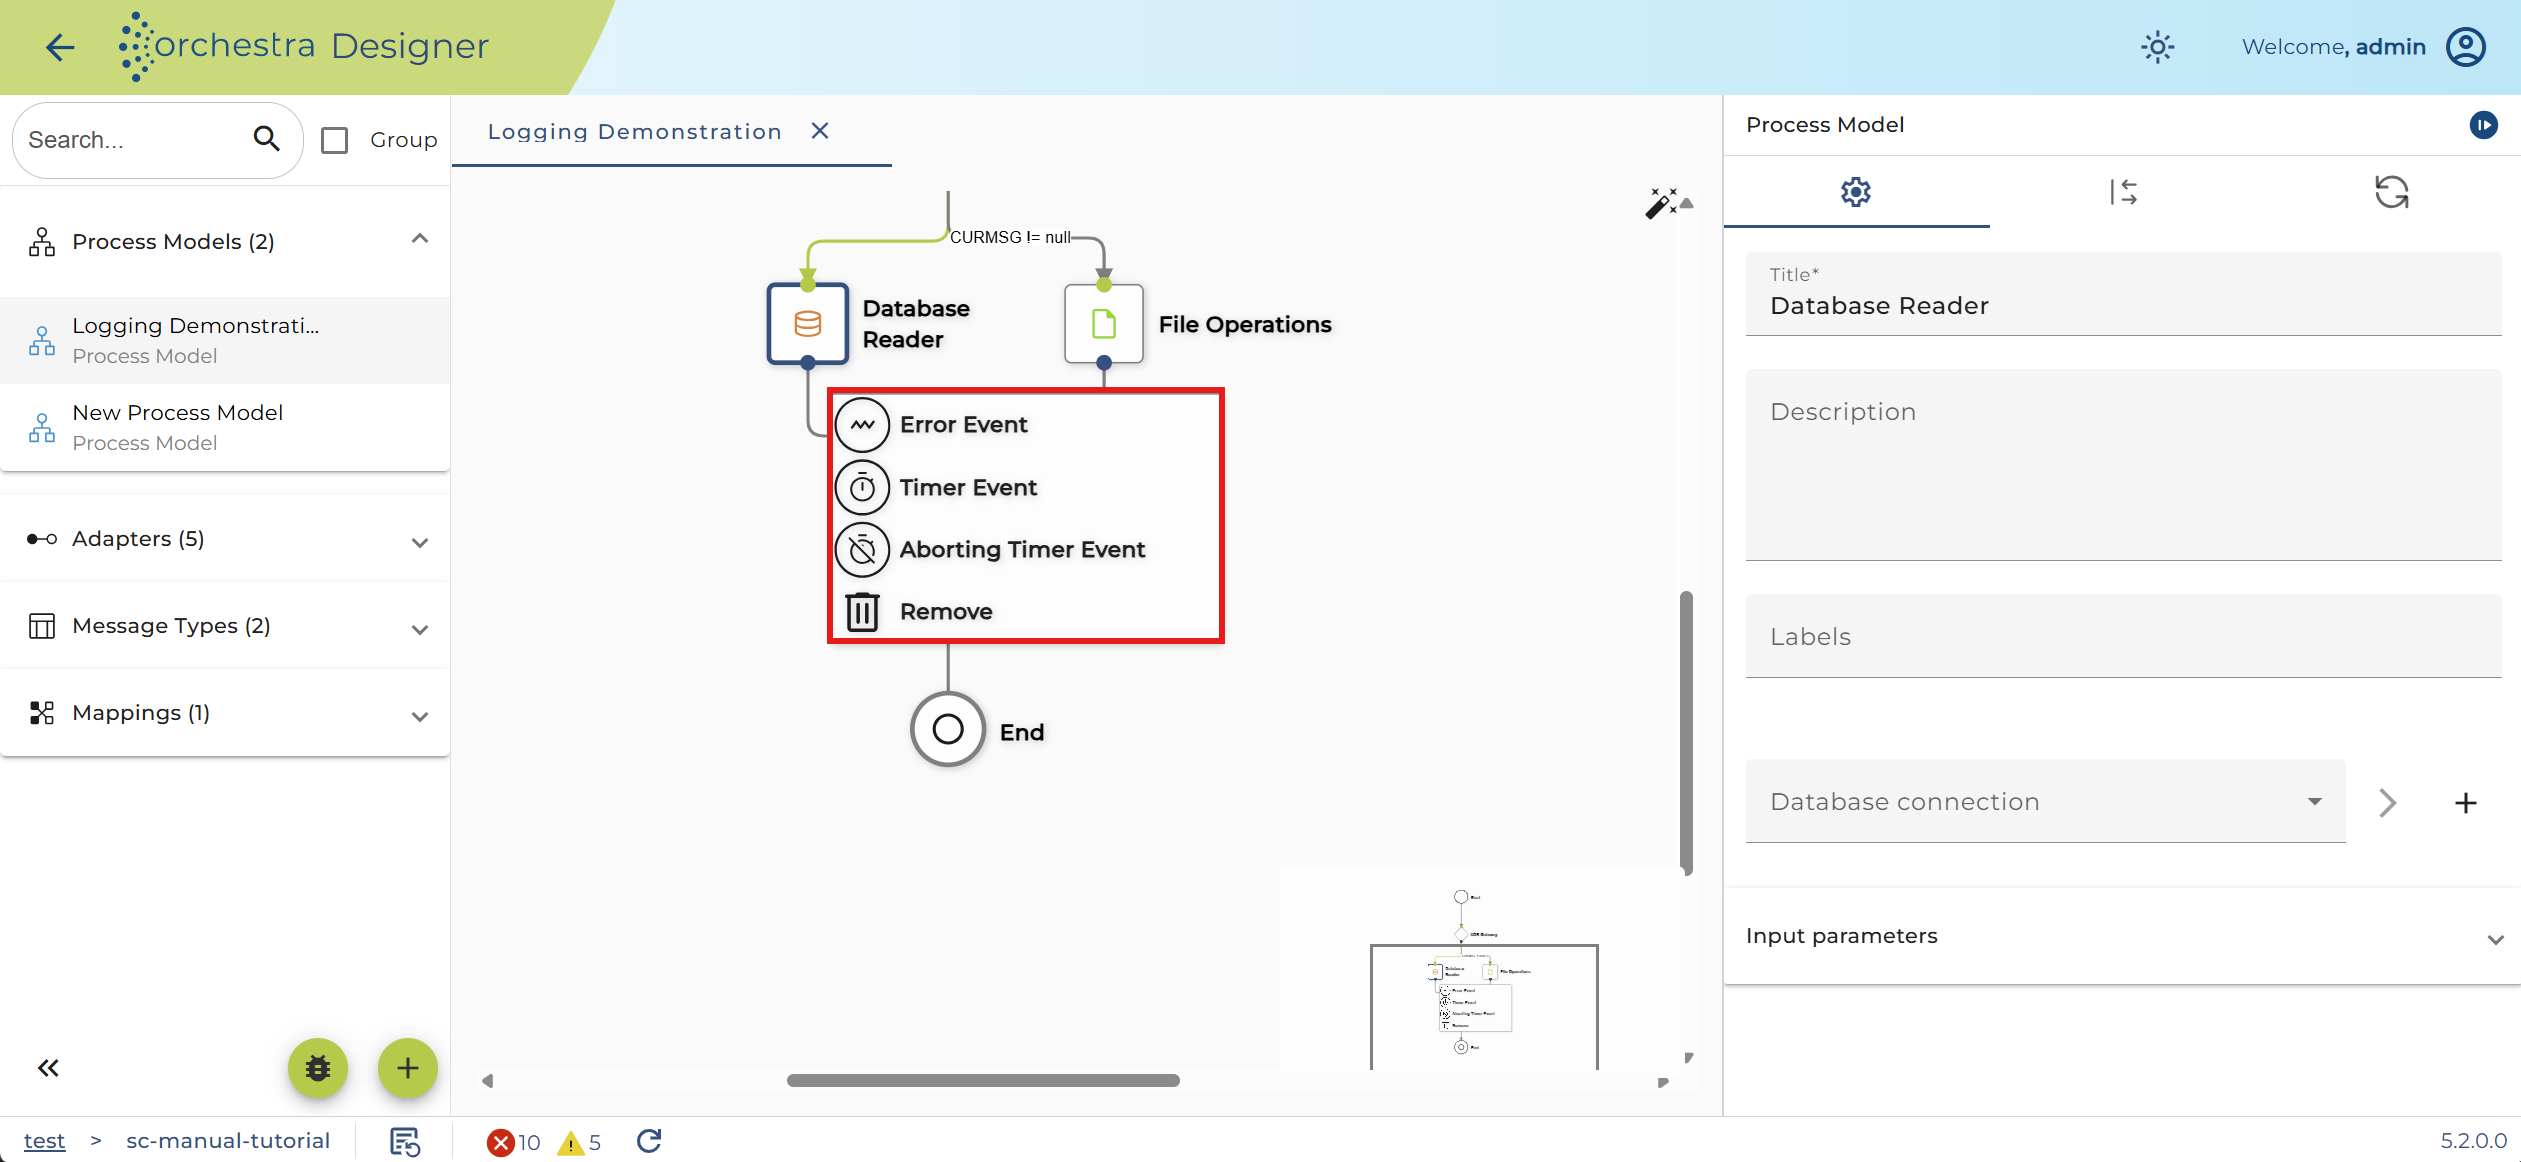The image size is (2521, 1162).
Task: Click sc-manual-tutorial breadcrumb text
Action: coord(228,1141)
